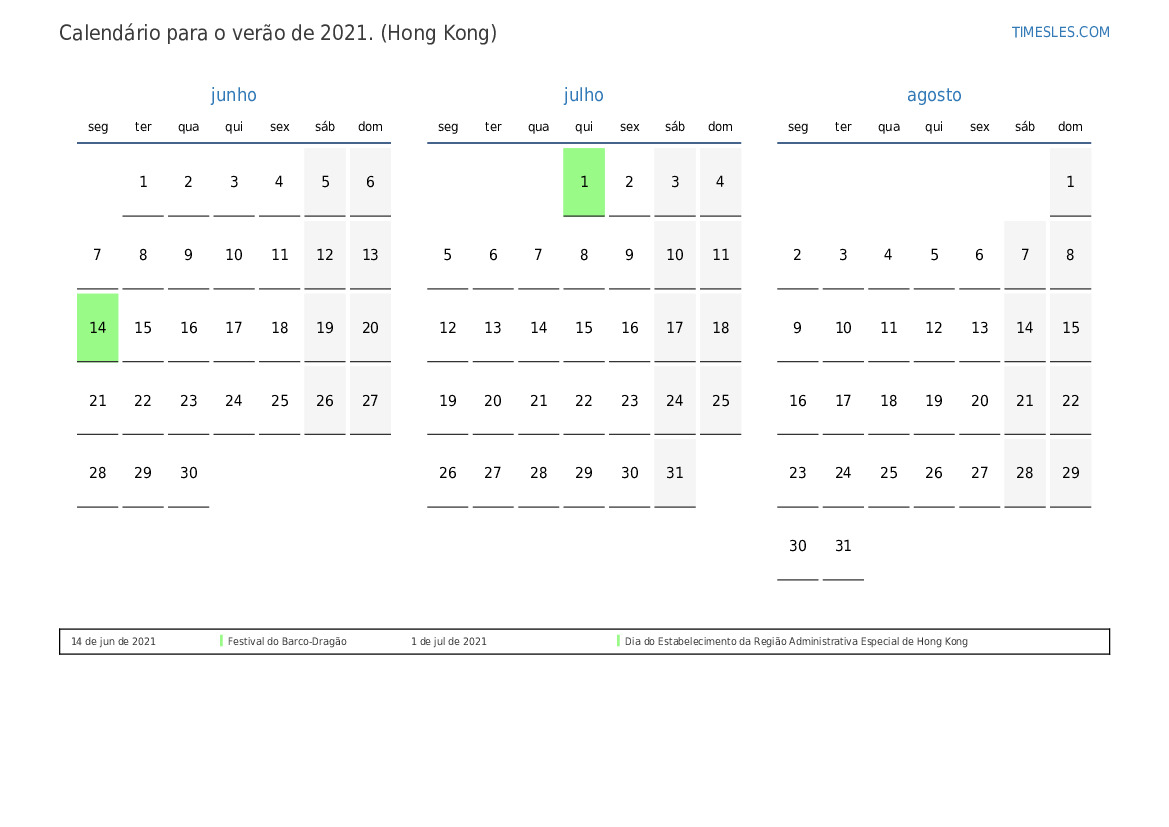Select July 31 Saturday cell
Screen dimensions: 1169x827
pyautogui.click(x=675, y=473)
